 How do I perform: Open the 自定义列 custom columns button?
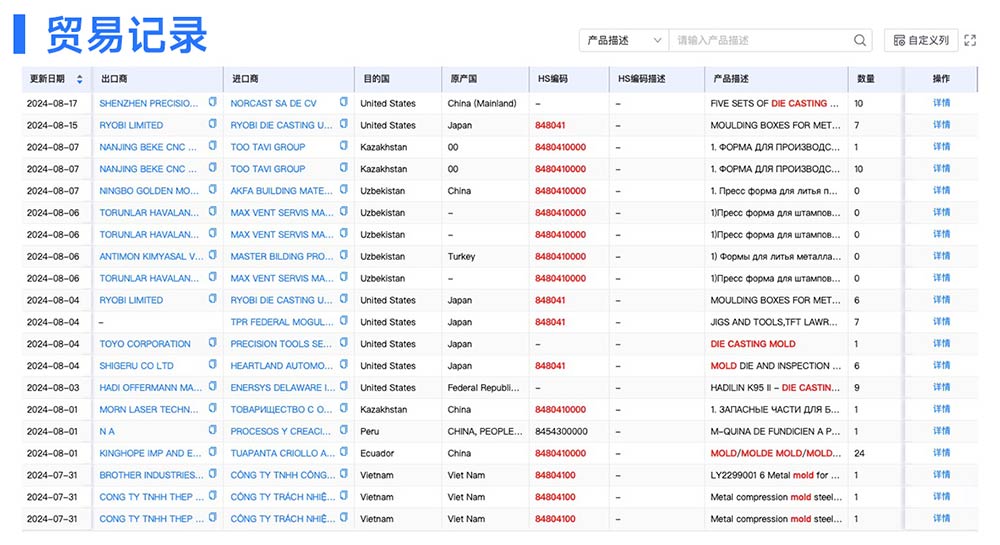[921, 40]
